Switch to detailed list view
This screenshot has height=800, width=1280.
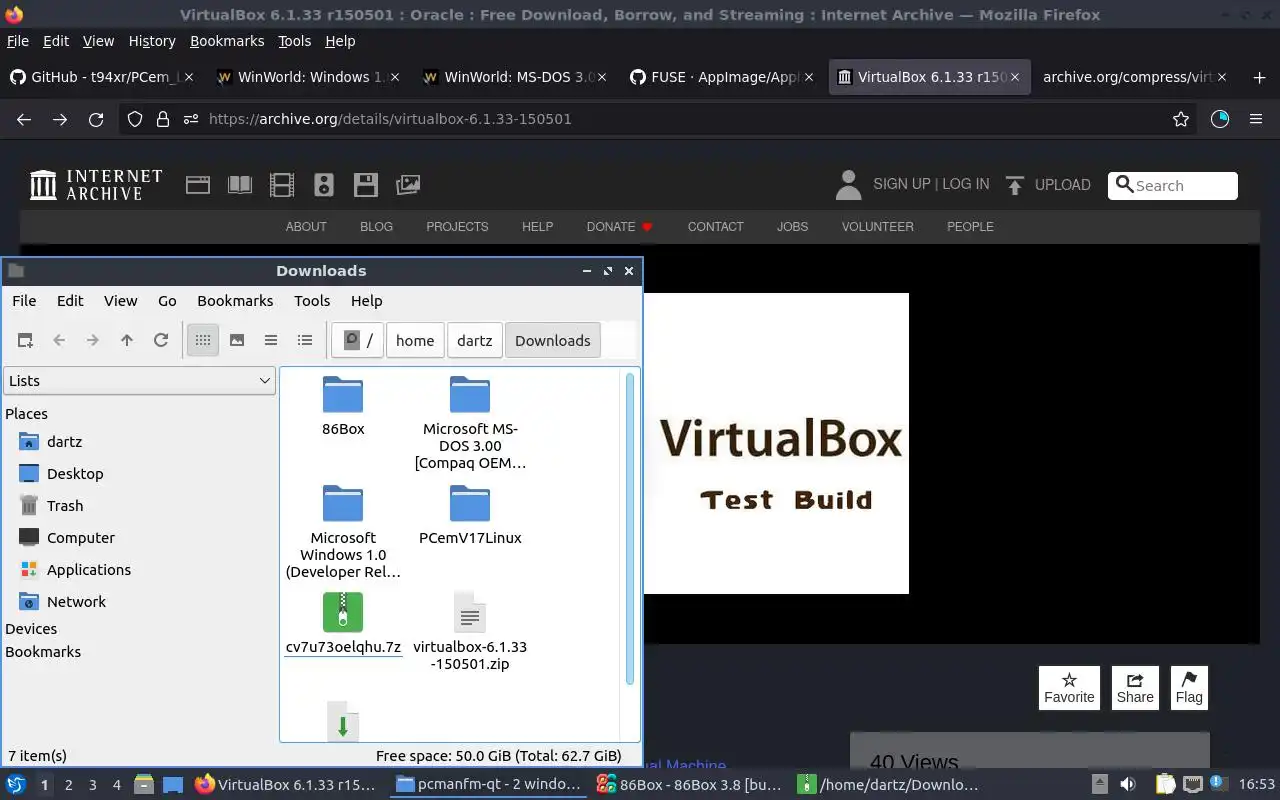point(305,340)
